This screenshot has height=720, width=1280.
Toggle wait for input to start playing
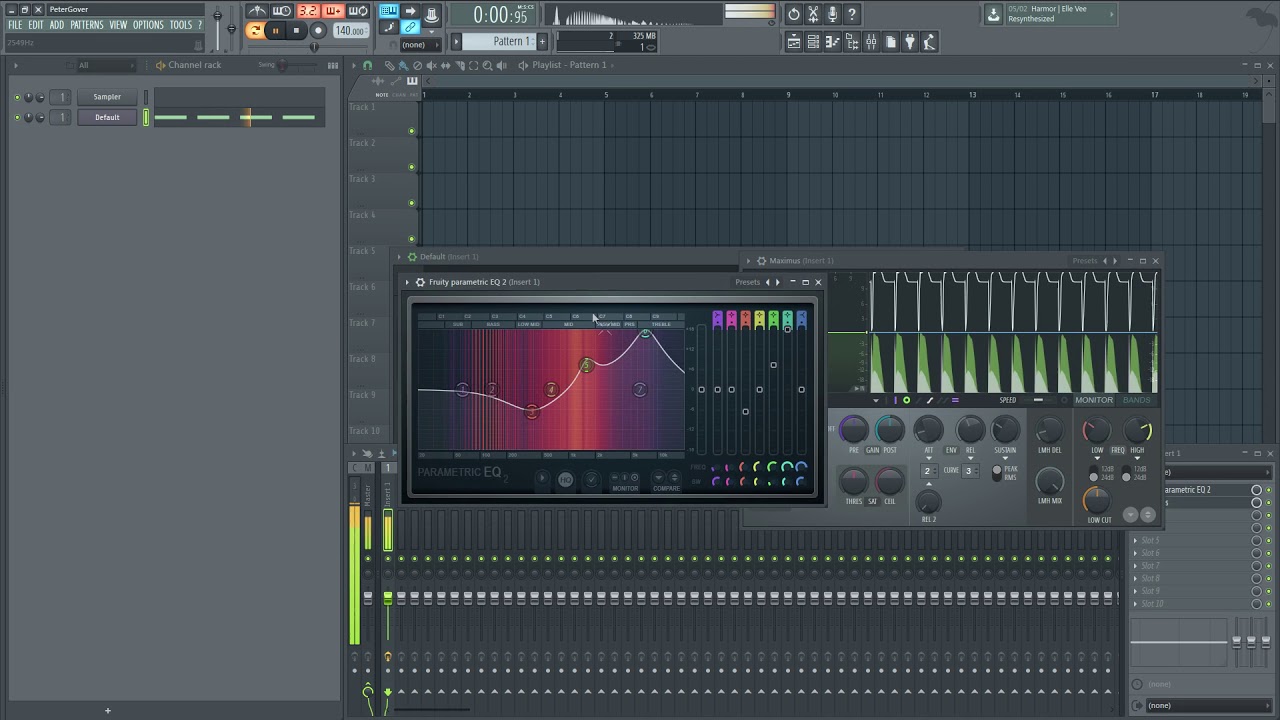point(282,11)
